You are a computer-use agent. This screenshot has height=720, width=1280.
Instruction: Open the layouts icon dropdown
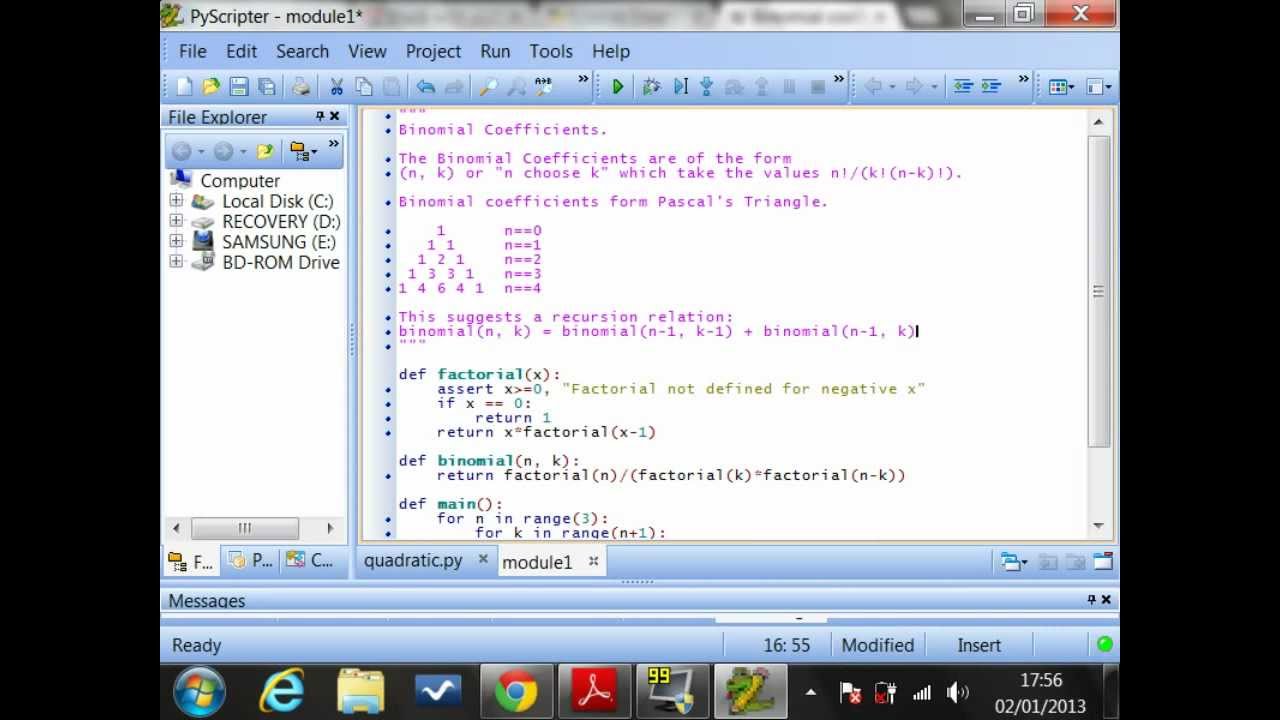[x=1061, y=87]
